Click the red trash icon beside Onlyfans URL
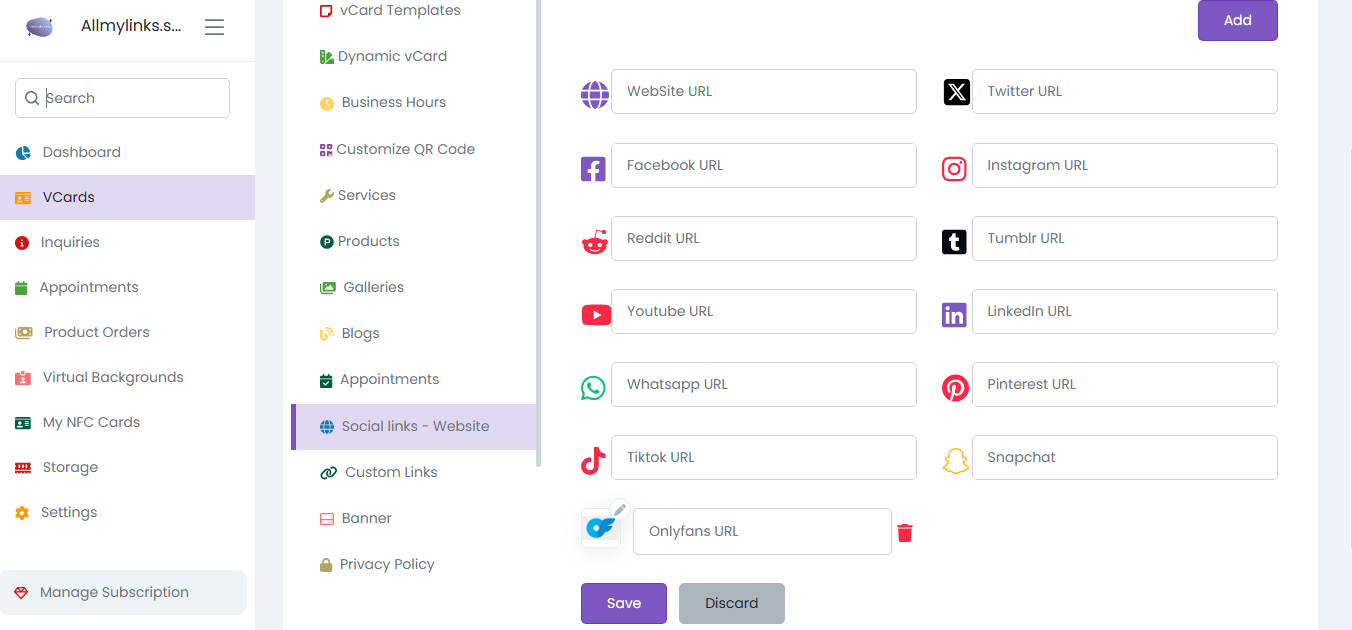This screenshot has height=630, width=1352. click(905, 533)
